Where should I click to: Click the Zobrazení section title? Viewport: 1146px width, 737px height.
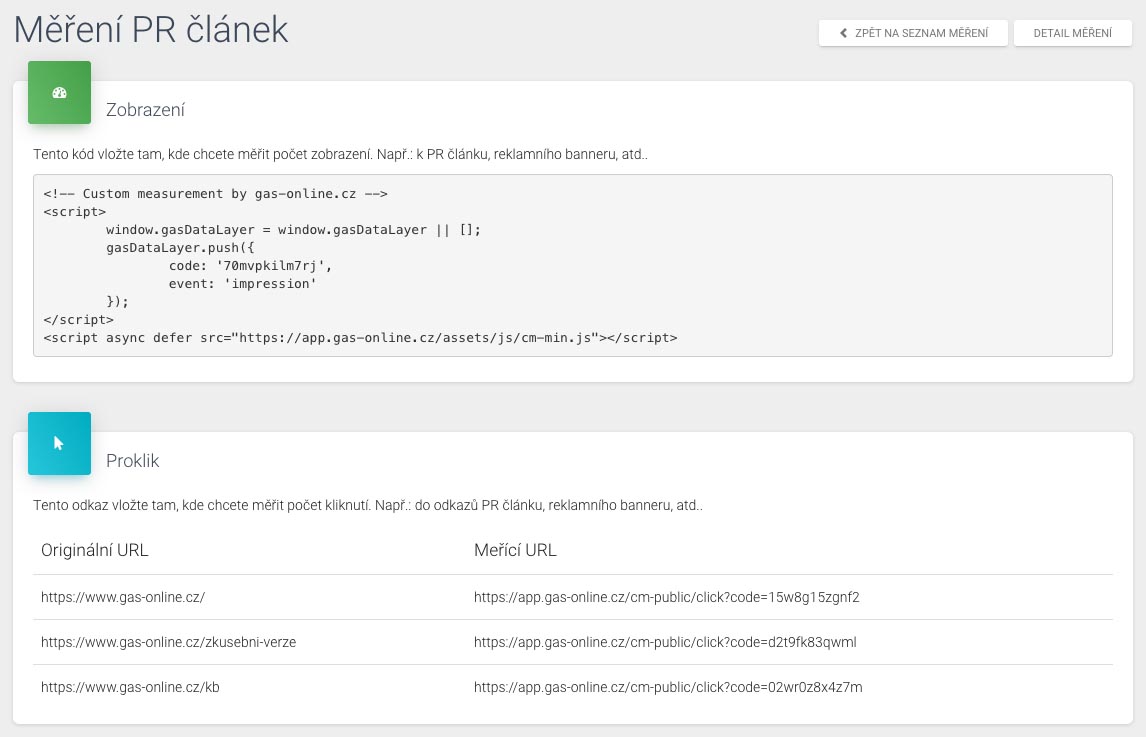coord(145,110)
